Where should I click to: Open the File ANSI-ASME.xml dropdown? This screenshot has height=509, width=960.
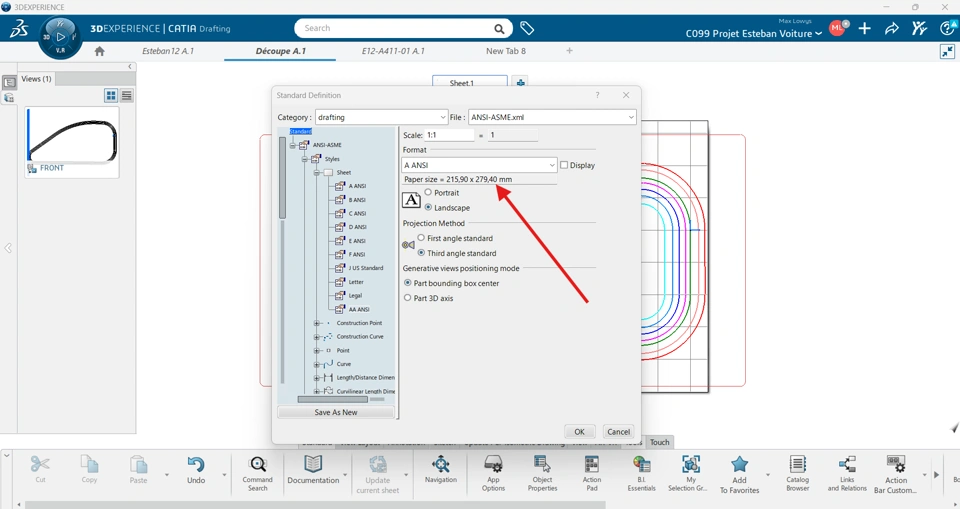[552, 117]
